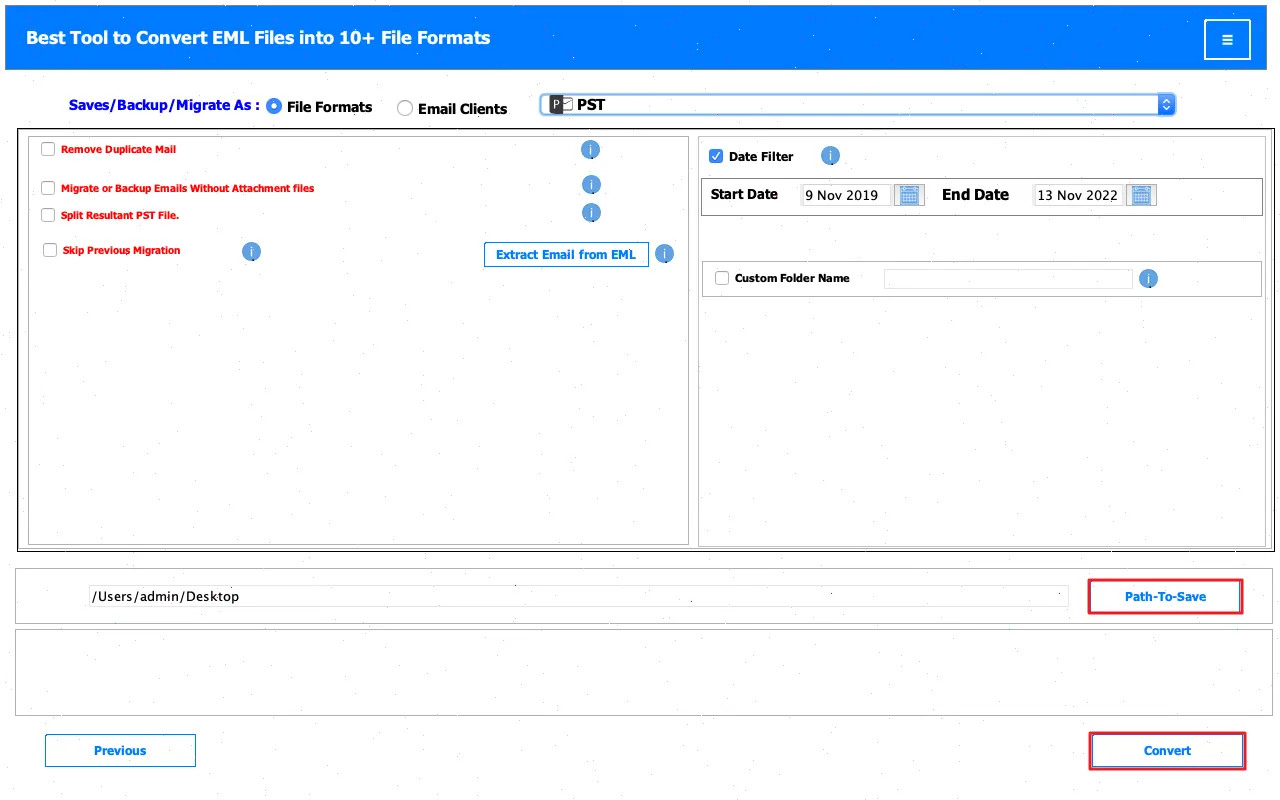Enable Split Resultant PST File option
This screenshot has height=800, width=1280.
(48, 215)
